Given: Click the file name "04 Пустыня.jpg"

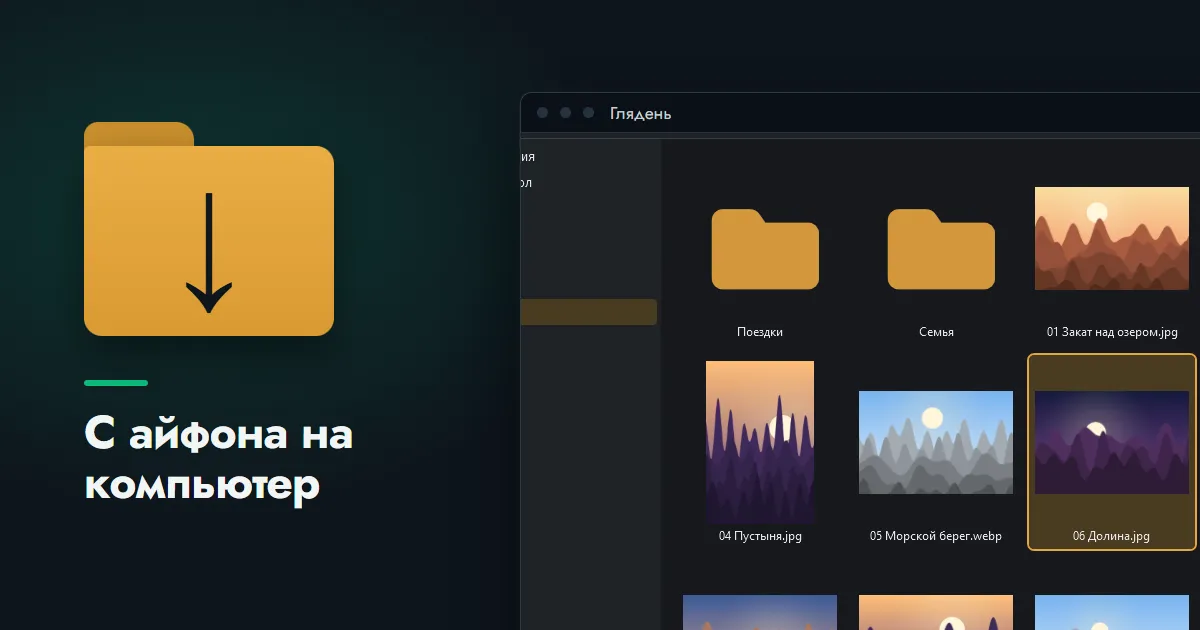Looking at the screenshot, I should (760, 536).
